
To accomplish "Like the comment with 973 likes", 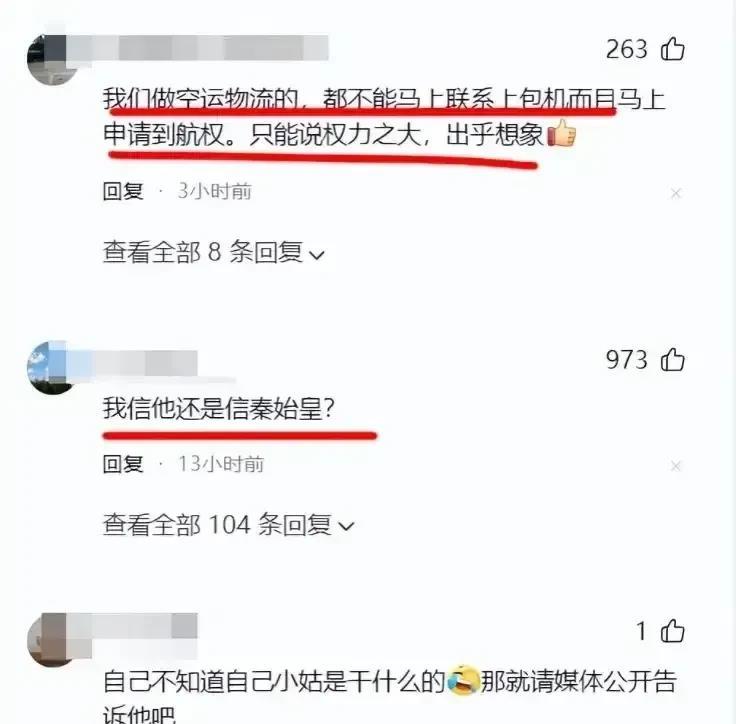I will 673,360.
